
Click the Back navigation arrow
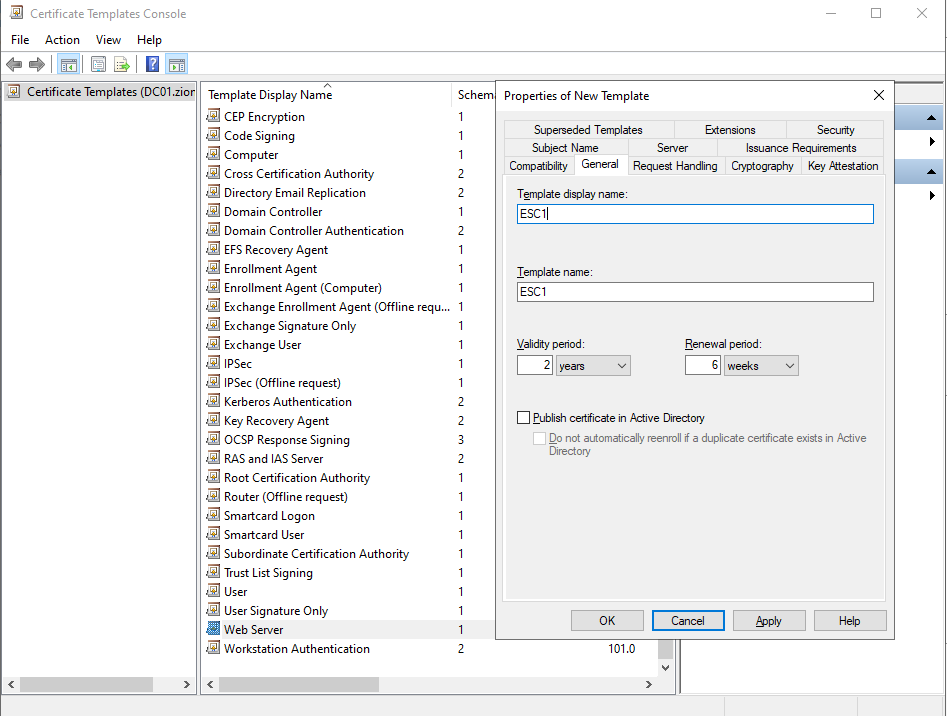14,63
